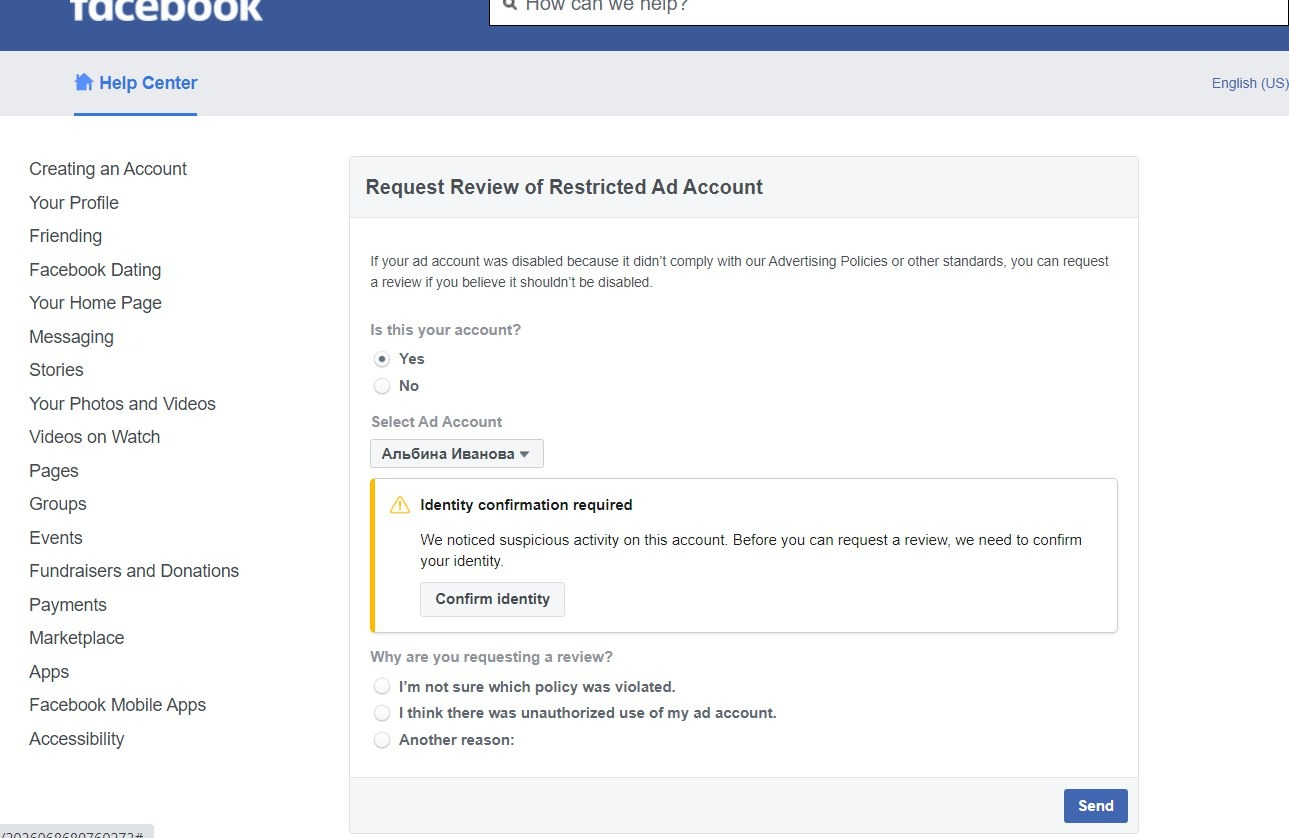Choose the 'Another reason' radio option

[382, 741]
